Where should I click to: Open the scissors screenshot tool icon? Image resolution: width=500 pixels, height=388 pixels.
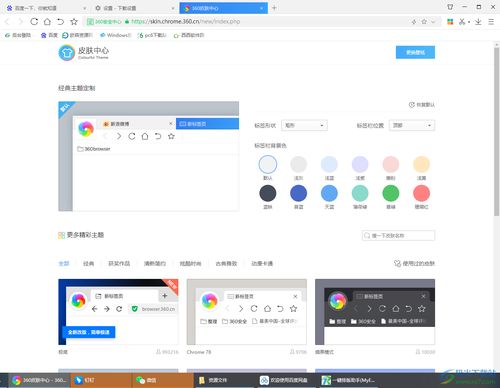462,22
